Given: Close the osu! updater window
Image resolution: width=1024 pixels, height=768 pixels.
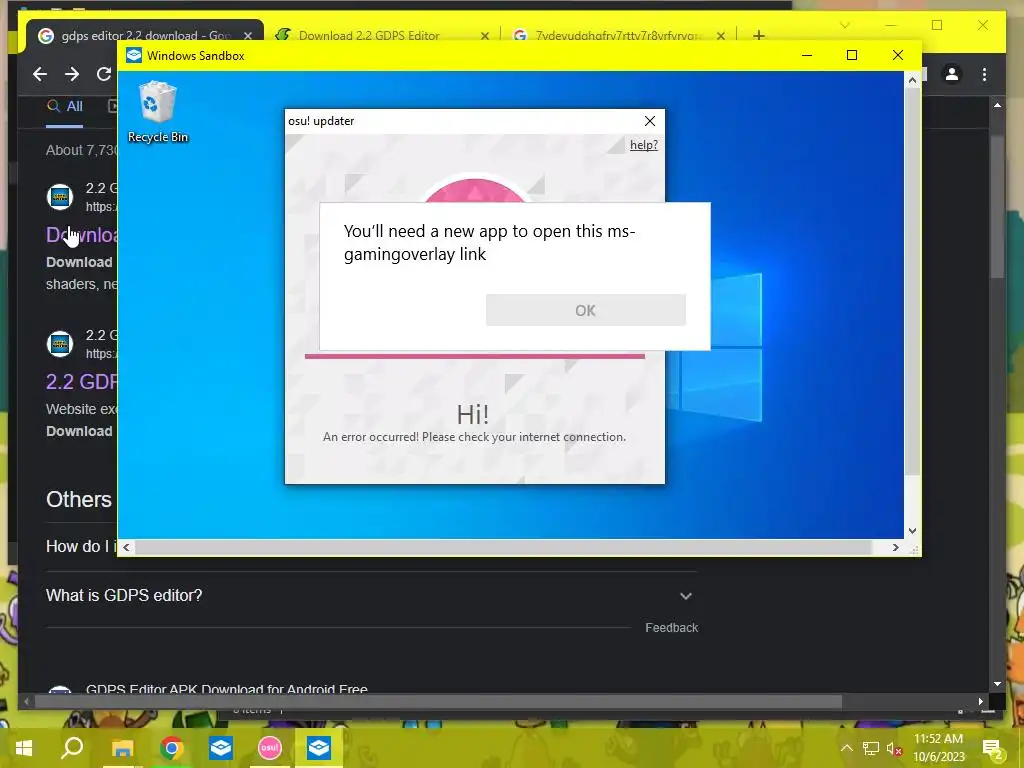Looking at the screenshot, I should (650, 121).
